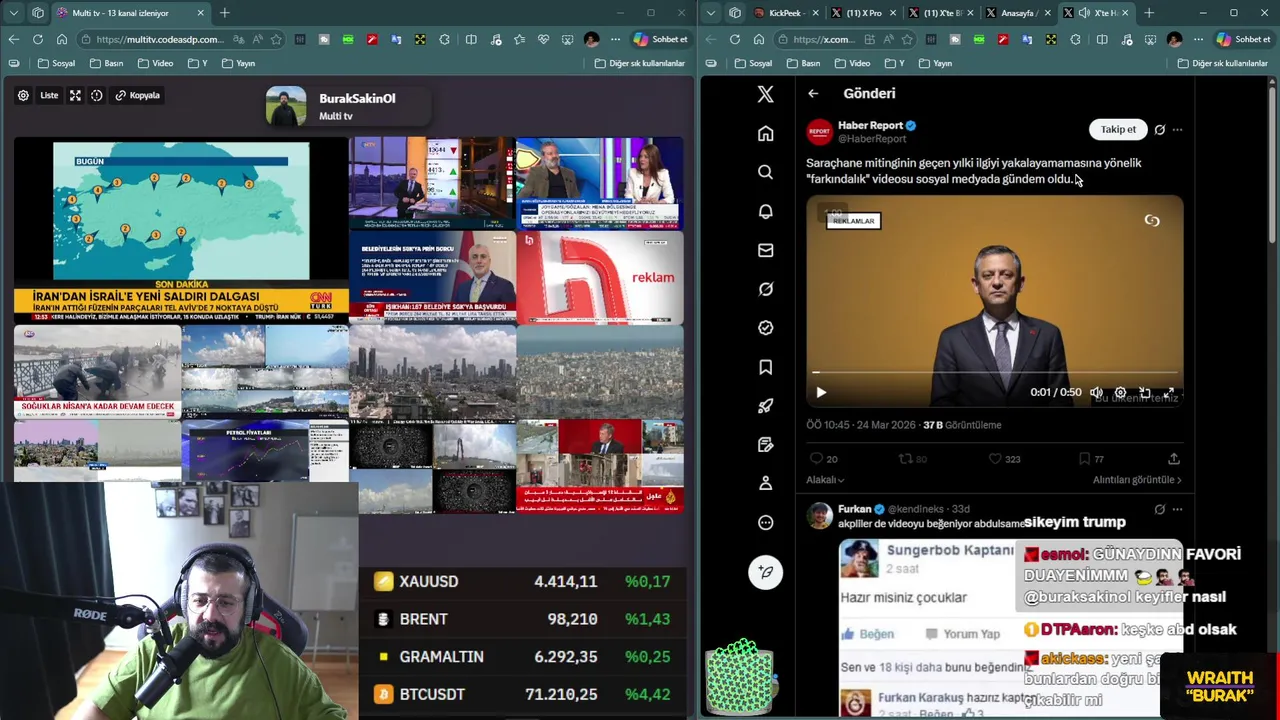Open tab search dropdown in X window
The width and height of the screenshot is (1280, 720).
coord(710,13)
